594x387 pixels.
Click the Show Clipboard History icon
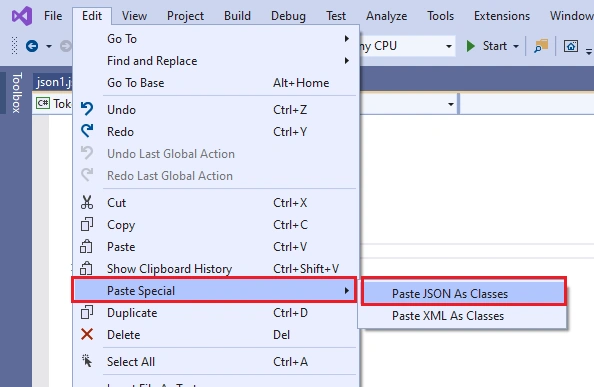coord(86,268)
